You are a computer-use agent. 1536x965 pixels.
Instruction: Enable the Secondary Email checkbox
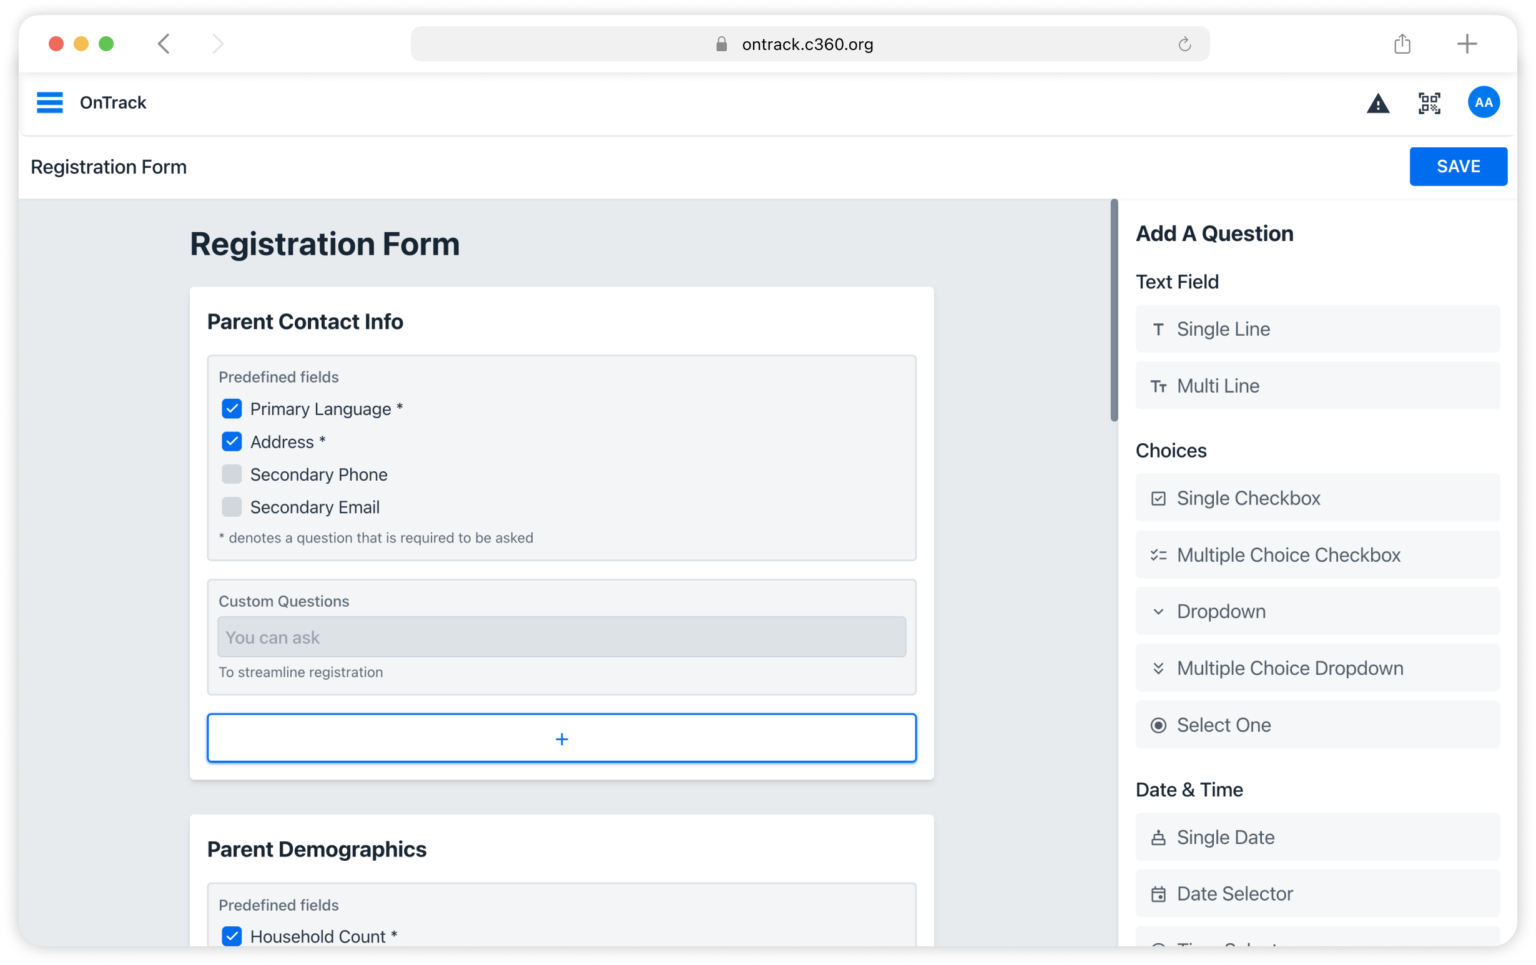pyautogui.click(x=232, y=507)
